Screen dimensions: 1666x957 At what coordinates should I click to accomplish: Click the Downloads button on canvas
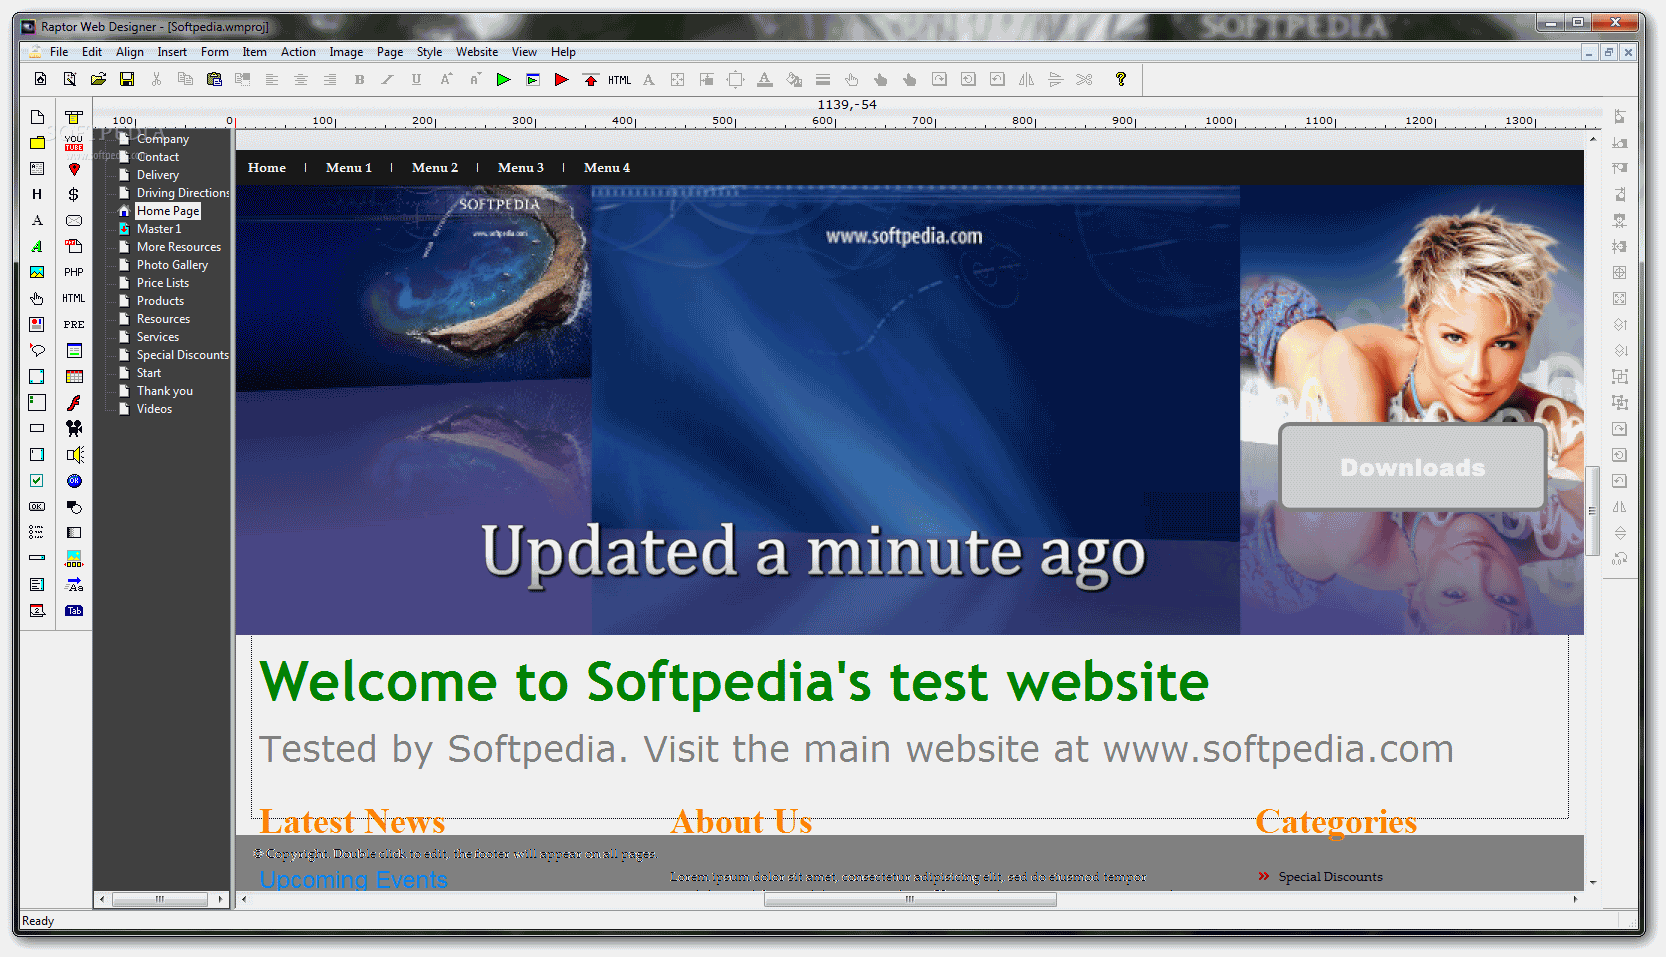[1413, 467]
